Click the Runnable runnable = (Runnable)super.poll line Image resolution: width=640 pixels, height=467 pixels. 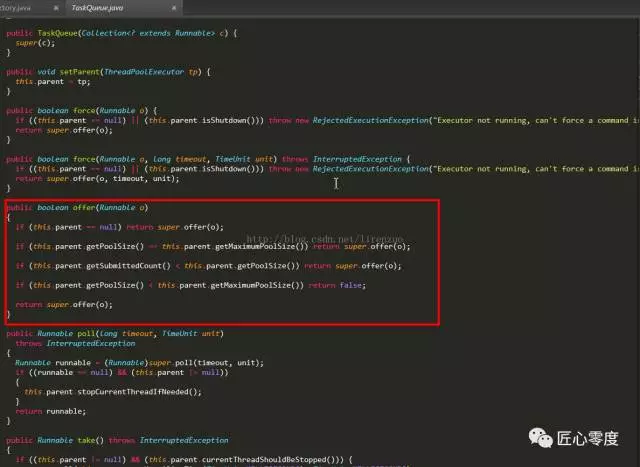click(x=140, y=363)
